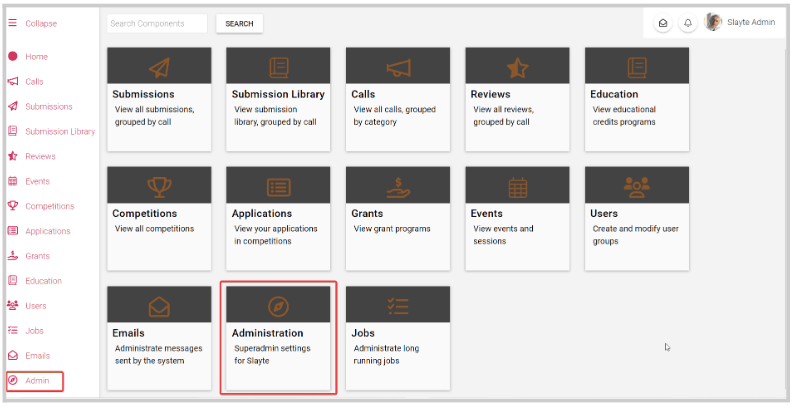This screenshot has height=408, width=793.
Task: Click the Calls megaphone icon in sidebar
Action: [x=13, y=81]
